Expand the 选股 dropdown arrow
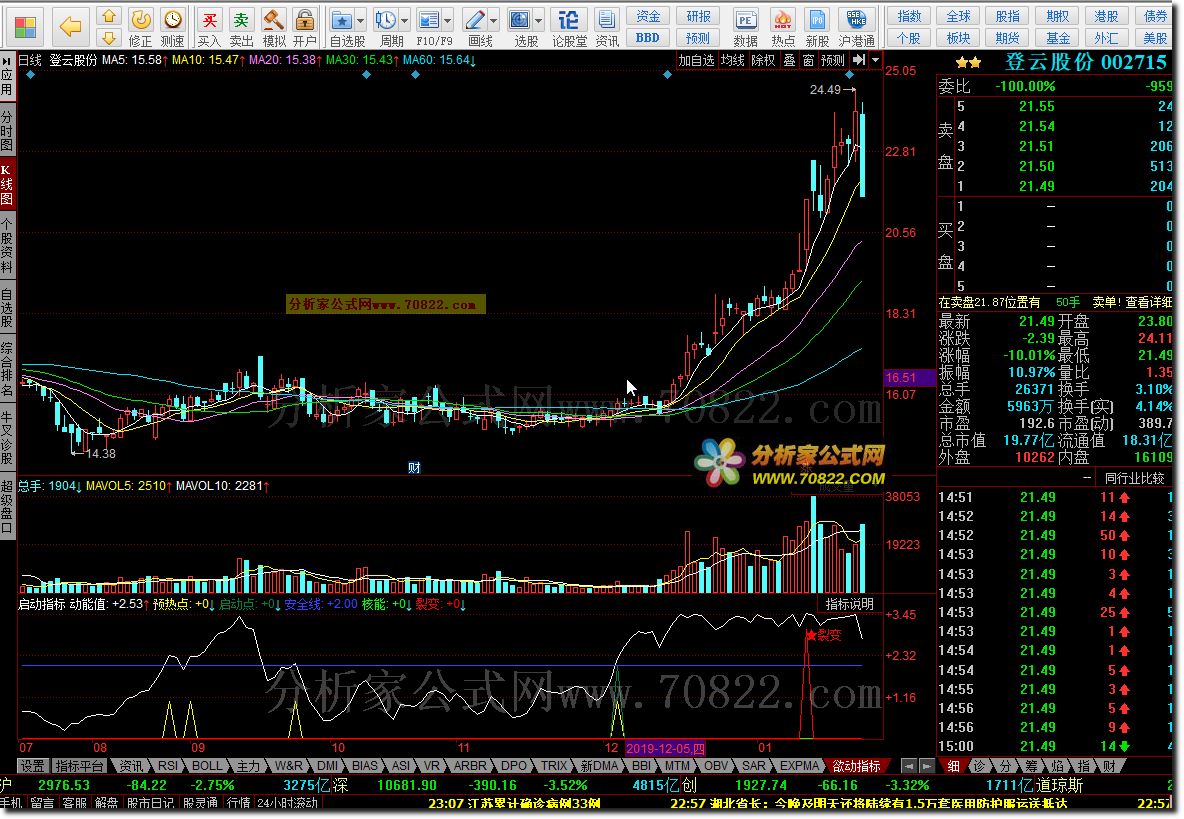Image resolution: width=1184 pixels, height=819 pixels. (x=539, y=20)
